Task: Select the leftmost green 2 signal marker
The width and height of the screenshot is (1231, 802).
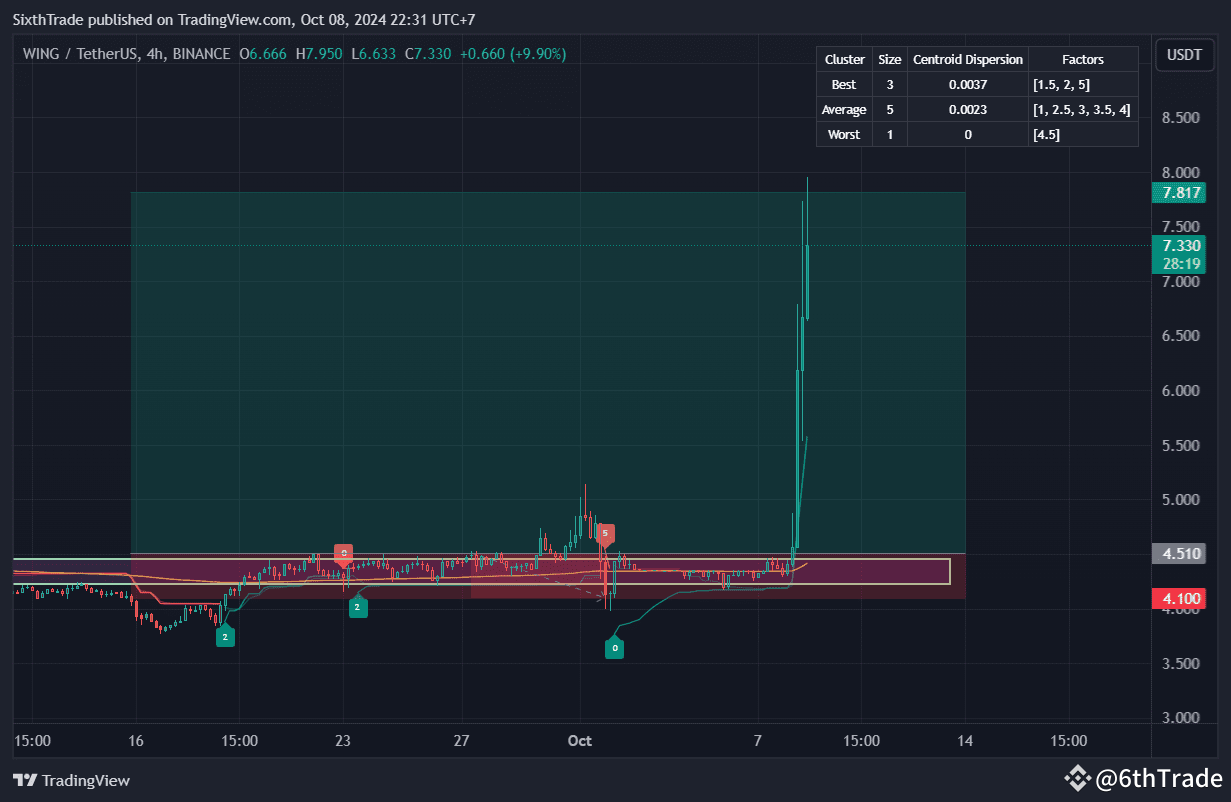Action: (x=225, y=636)
